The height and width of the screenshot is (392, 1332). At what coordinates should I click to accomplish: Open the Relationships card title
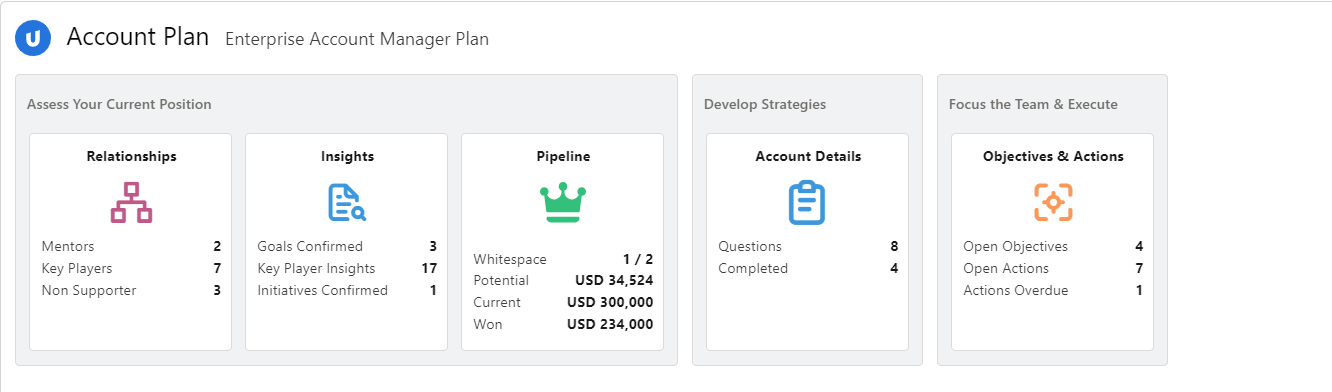[x=131, y=156]
